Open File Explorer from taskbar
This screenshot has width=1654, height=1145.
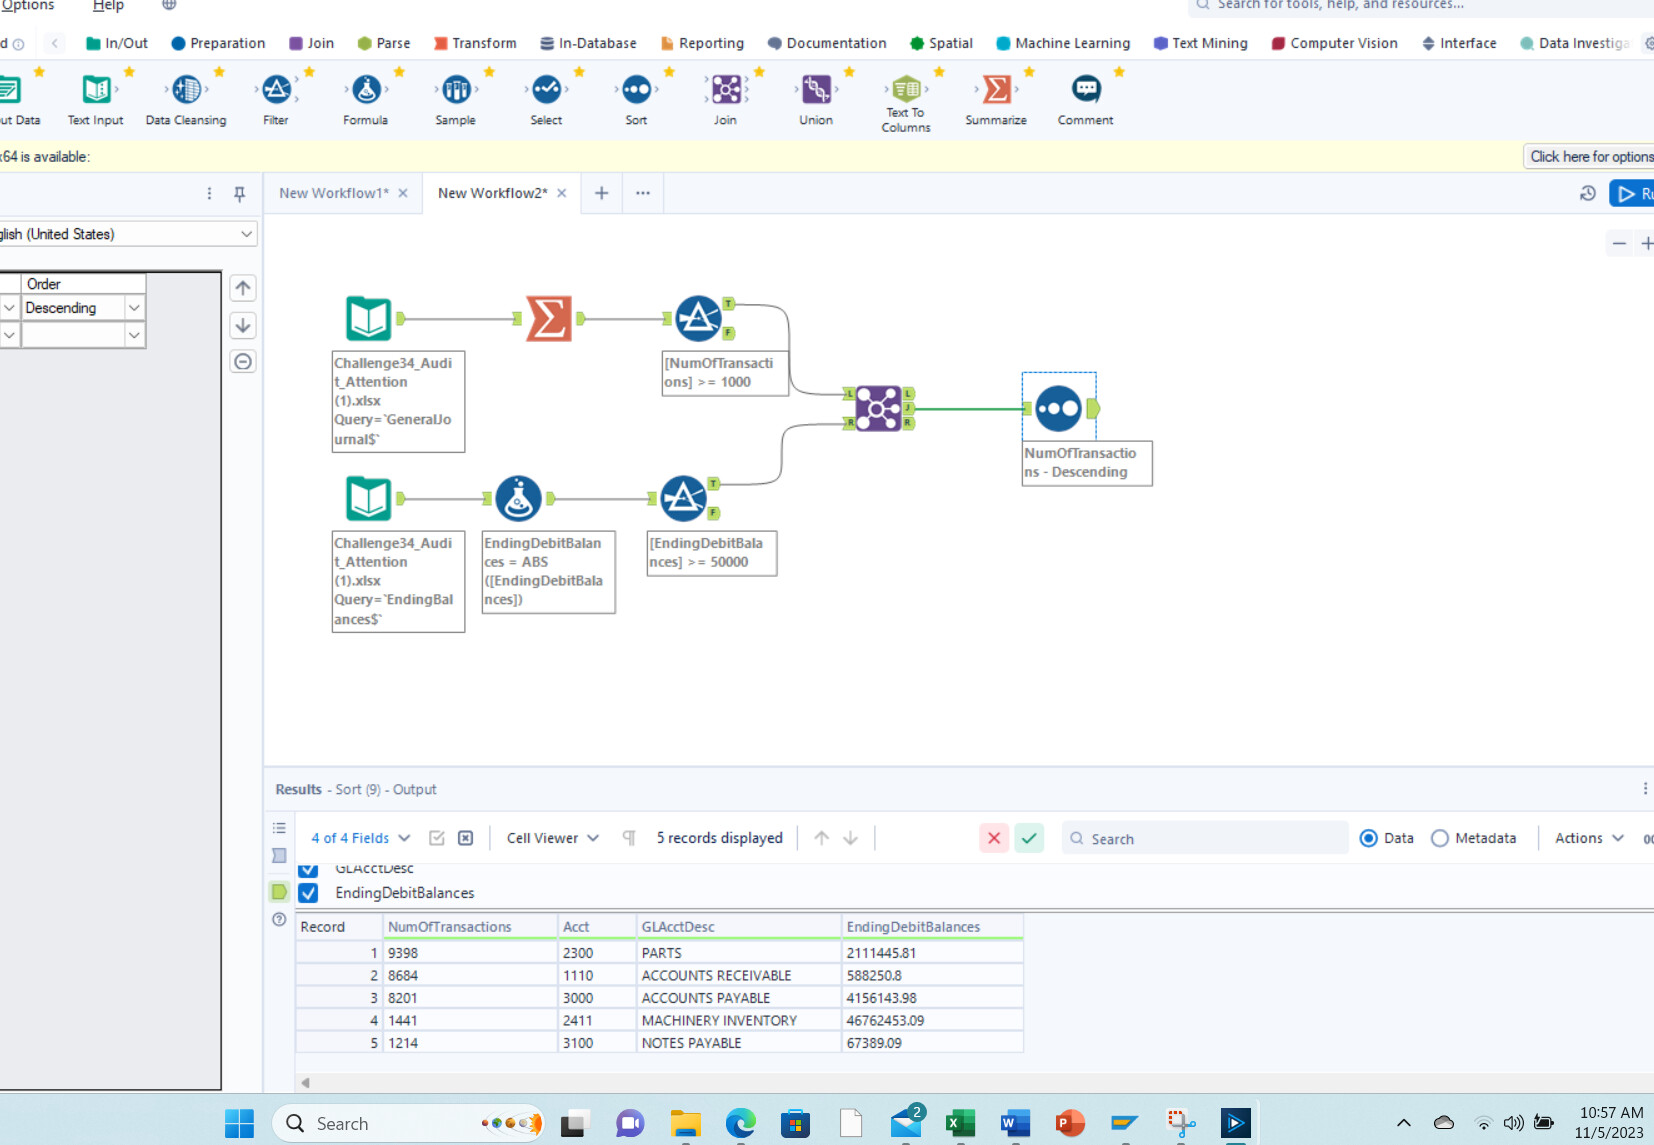coord(685,1123)
